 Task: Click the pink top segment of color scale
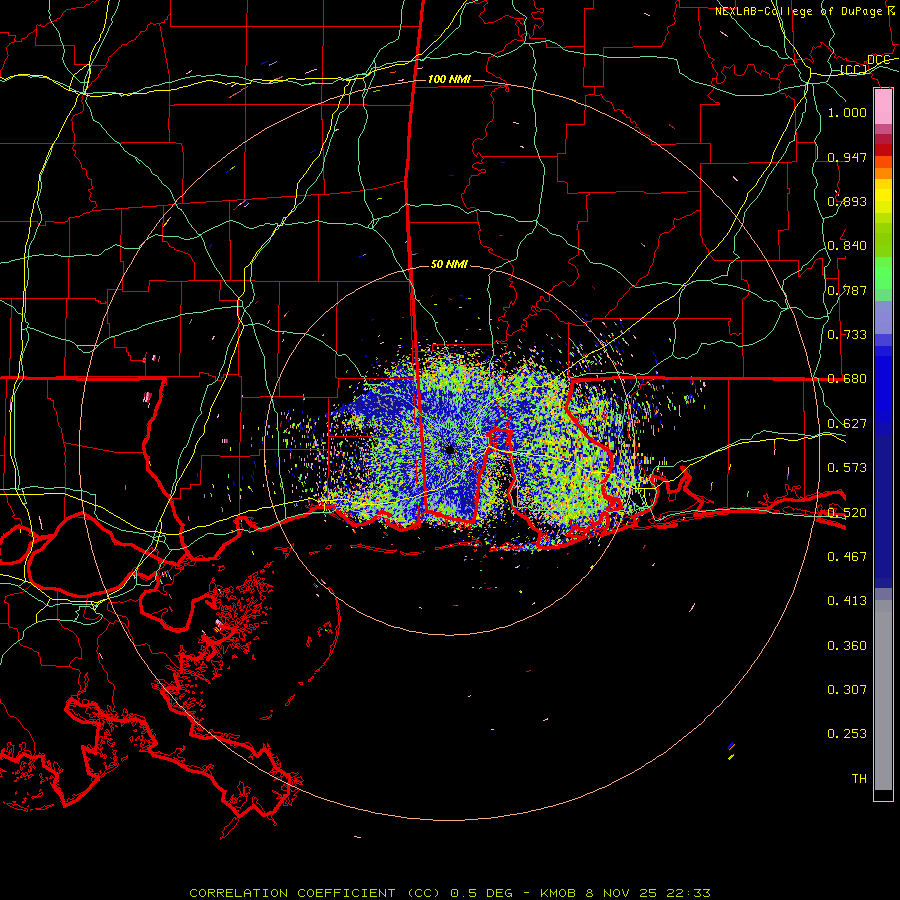pos(883,107)
